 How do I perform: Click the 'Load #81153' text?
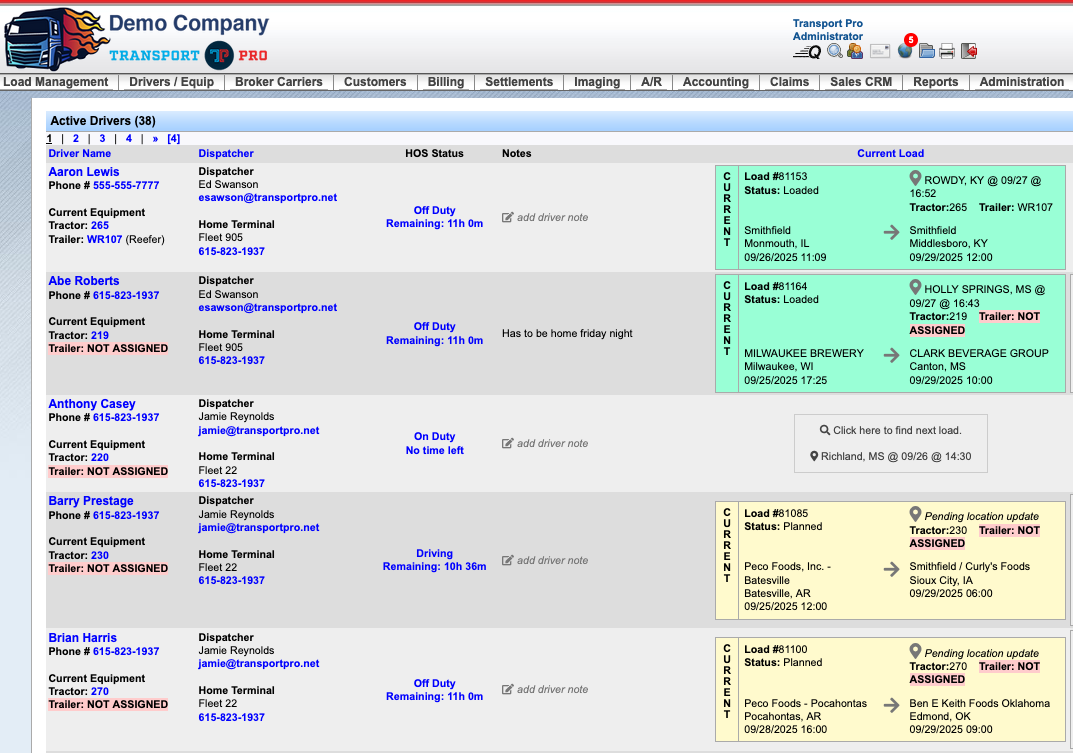point(776,176)
